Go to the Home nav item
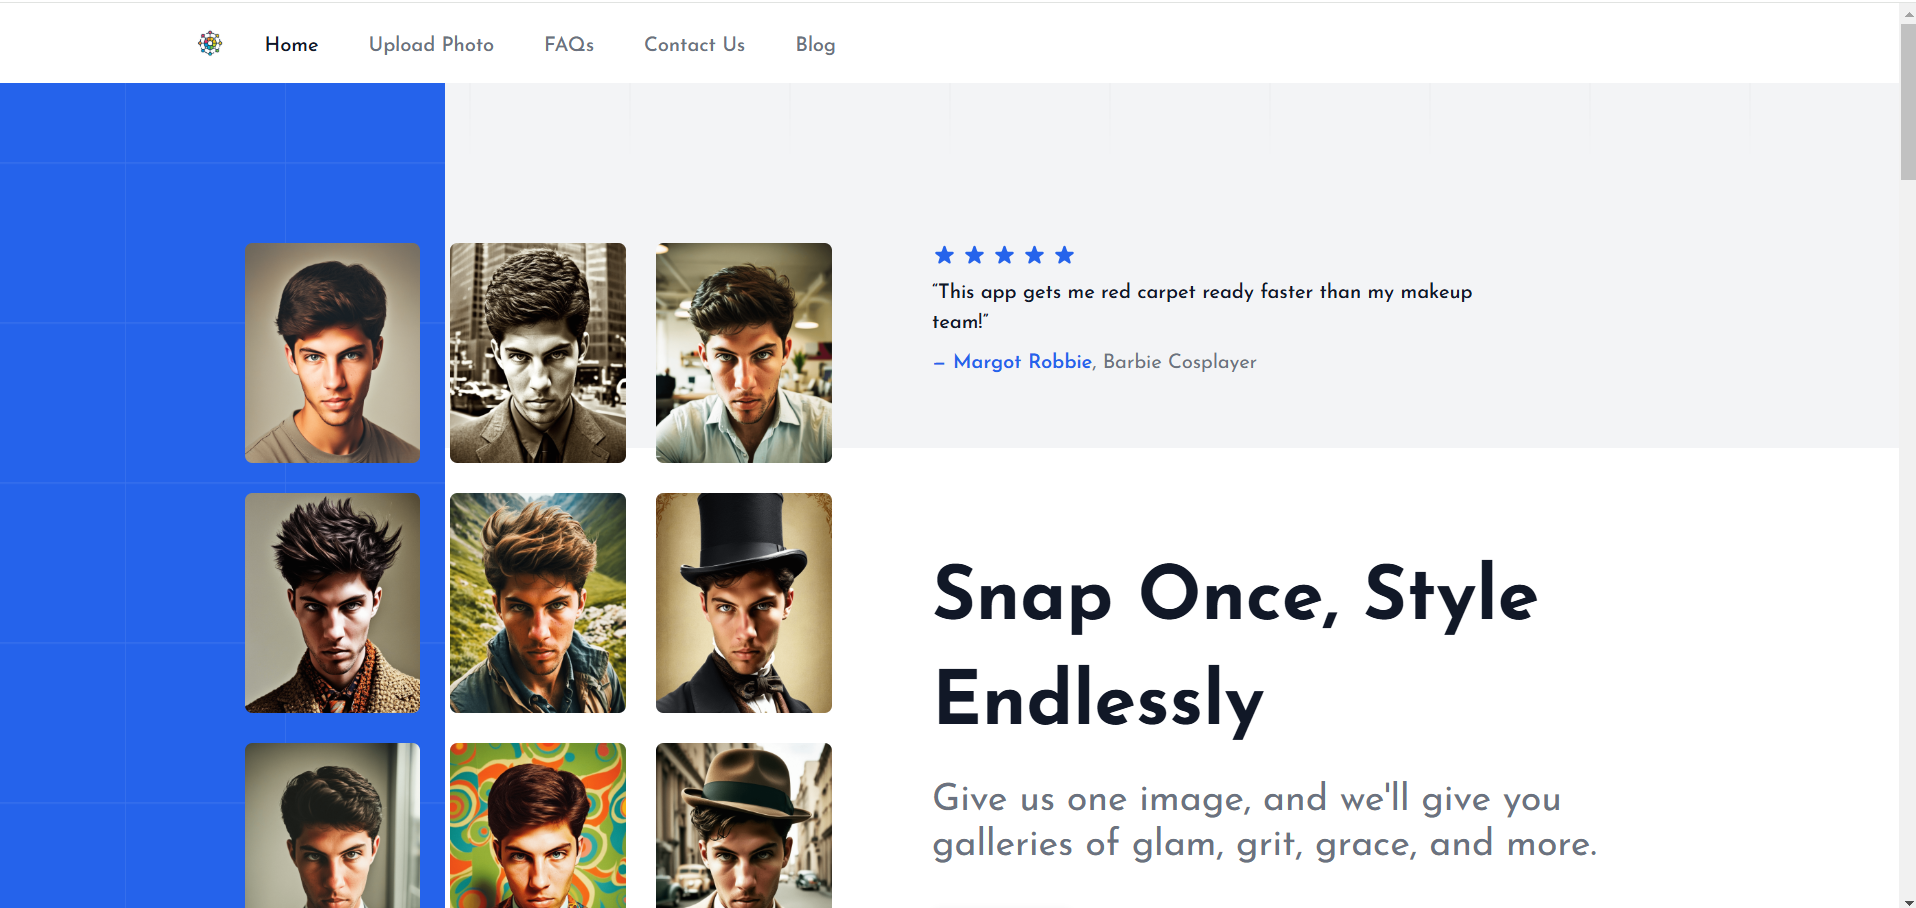The width and height of the screenshot is (1916, 908). click(291, 44)
